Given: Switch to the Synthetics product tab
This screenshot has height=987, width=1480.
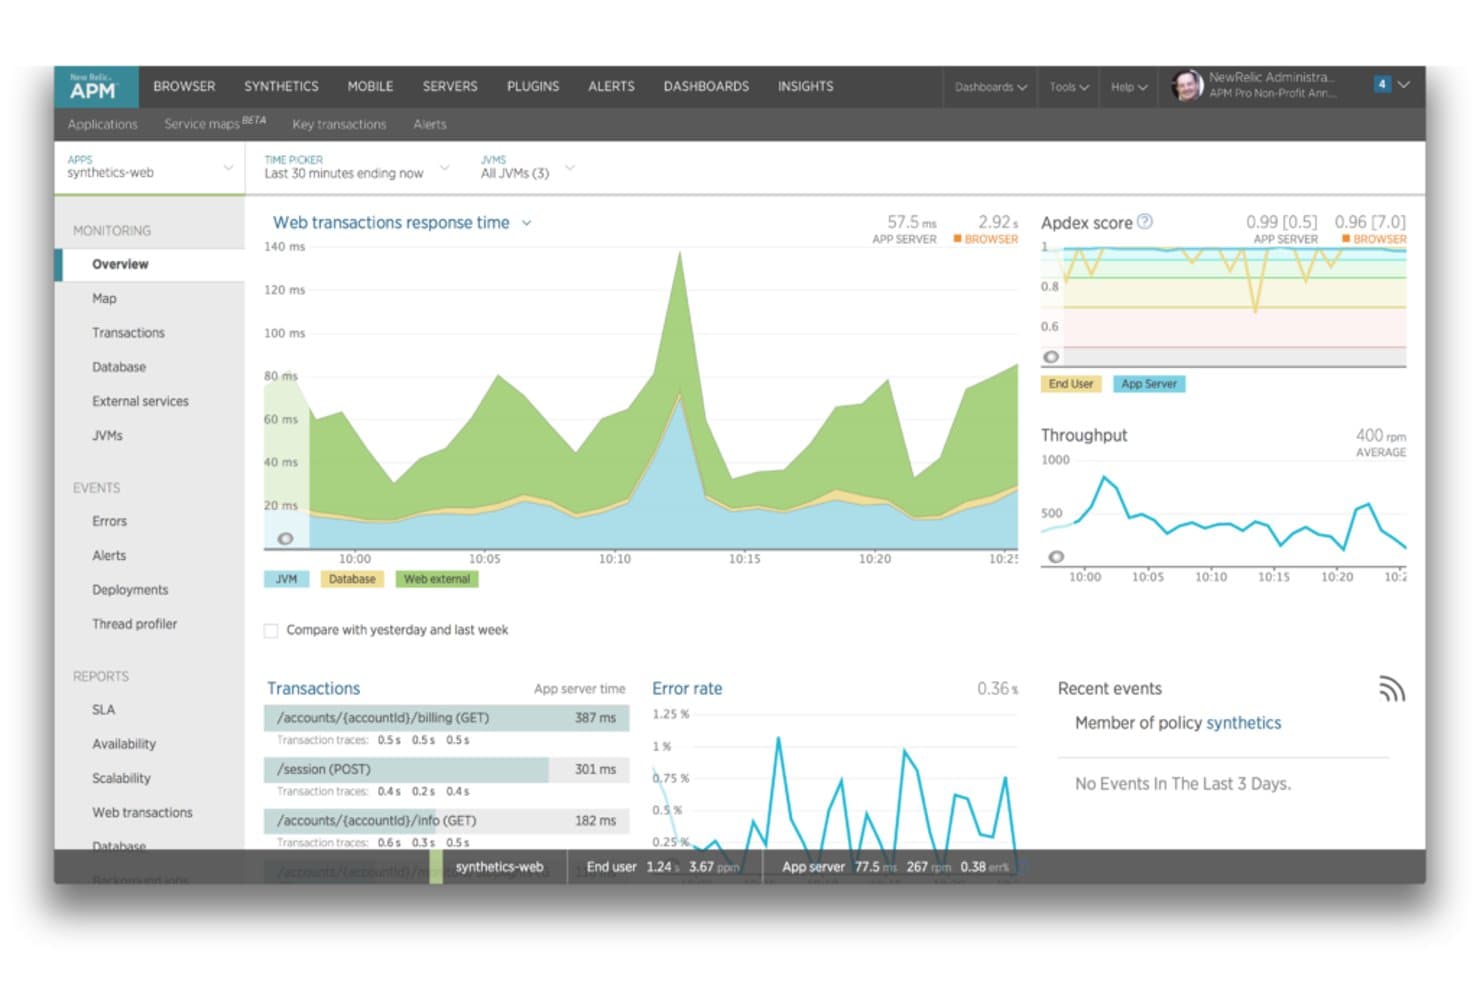Looking at the screenshot, I should [281, 87].
